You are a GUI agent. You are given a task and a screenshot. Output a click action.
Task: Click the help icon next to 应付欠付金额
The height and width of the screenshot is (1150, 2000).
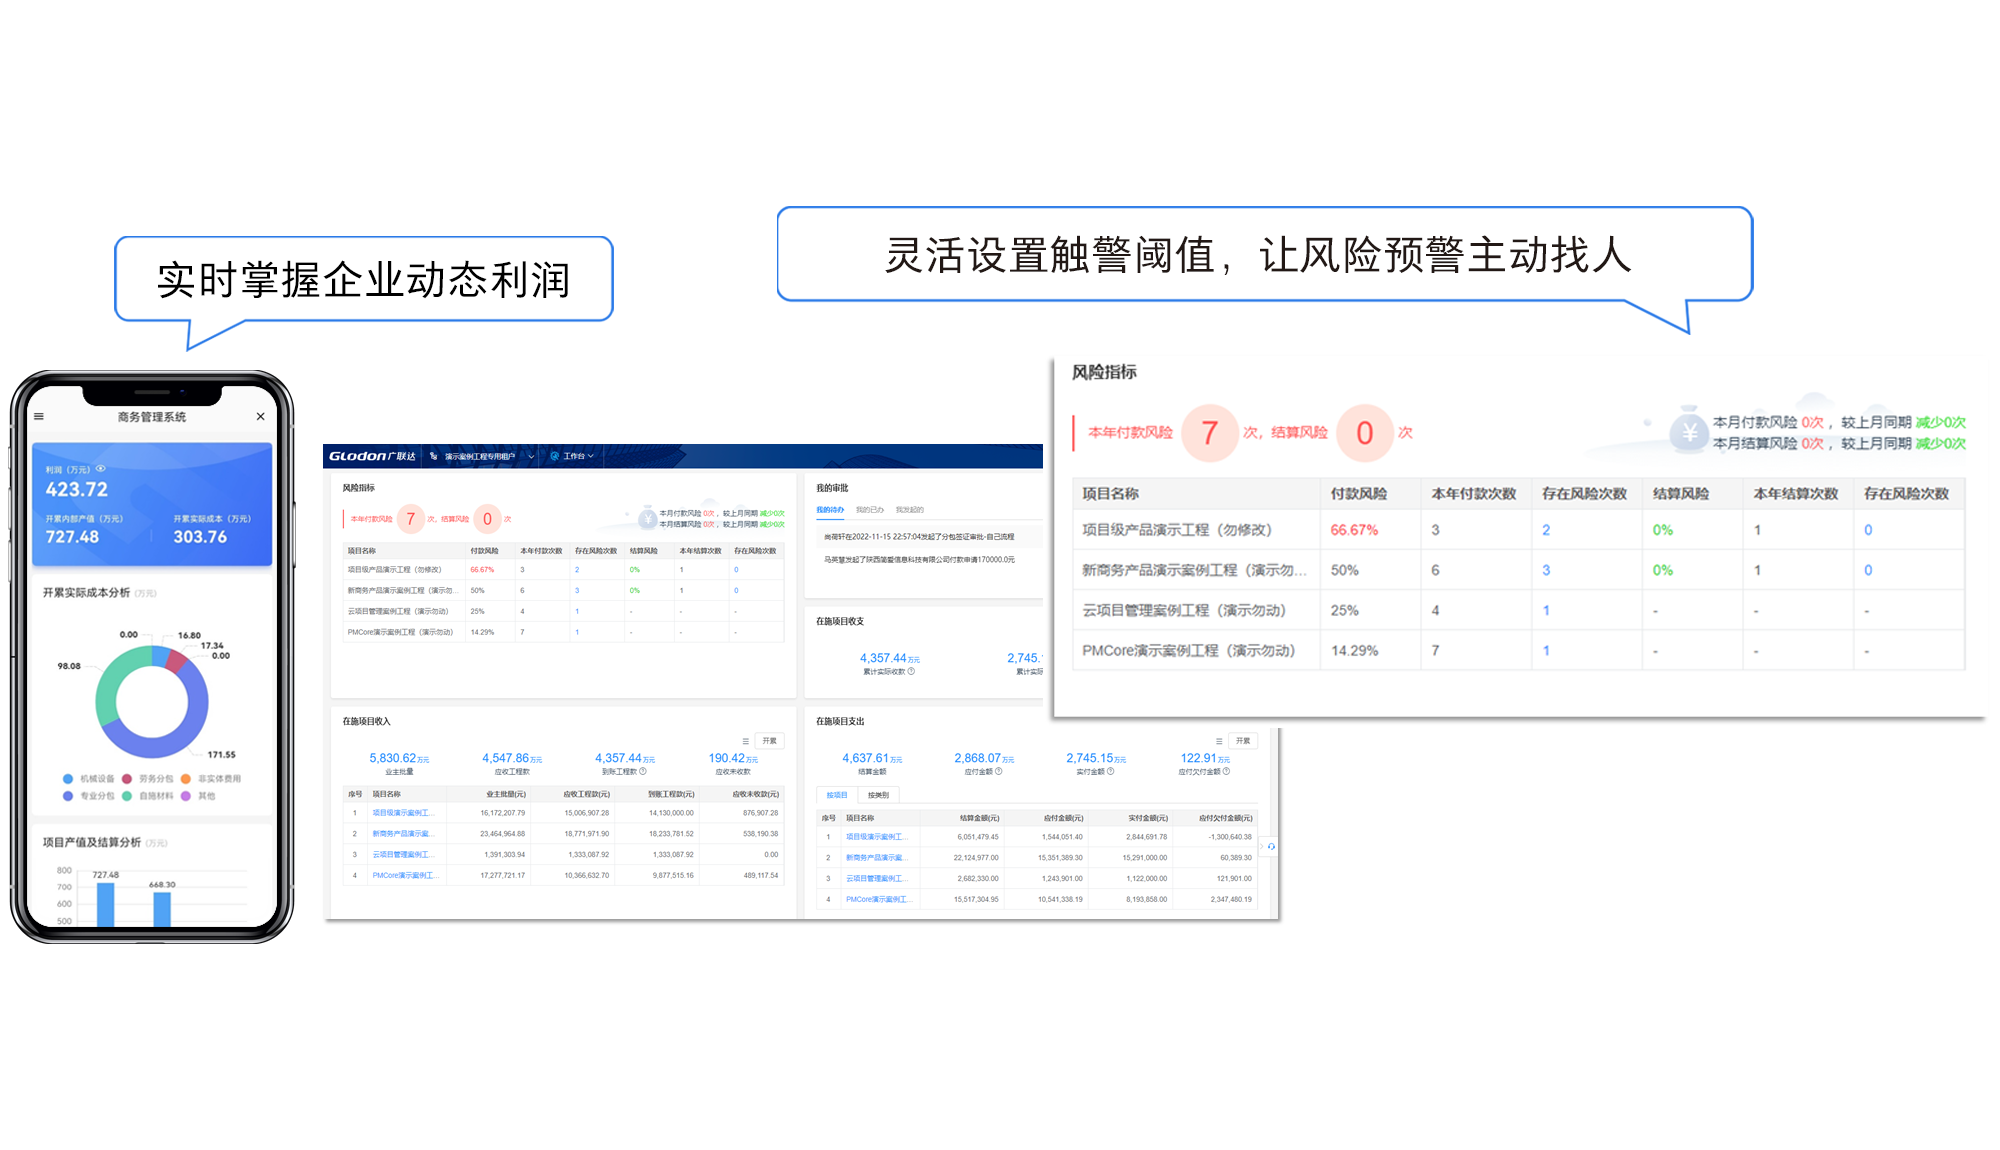1226,772
